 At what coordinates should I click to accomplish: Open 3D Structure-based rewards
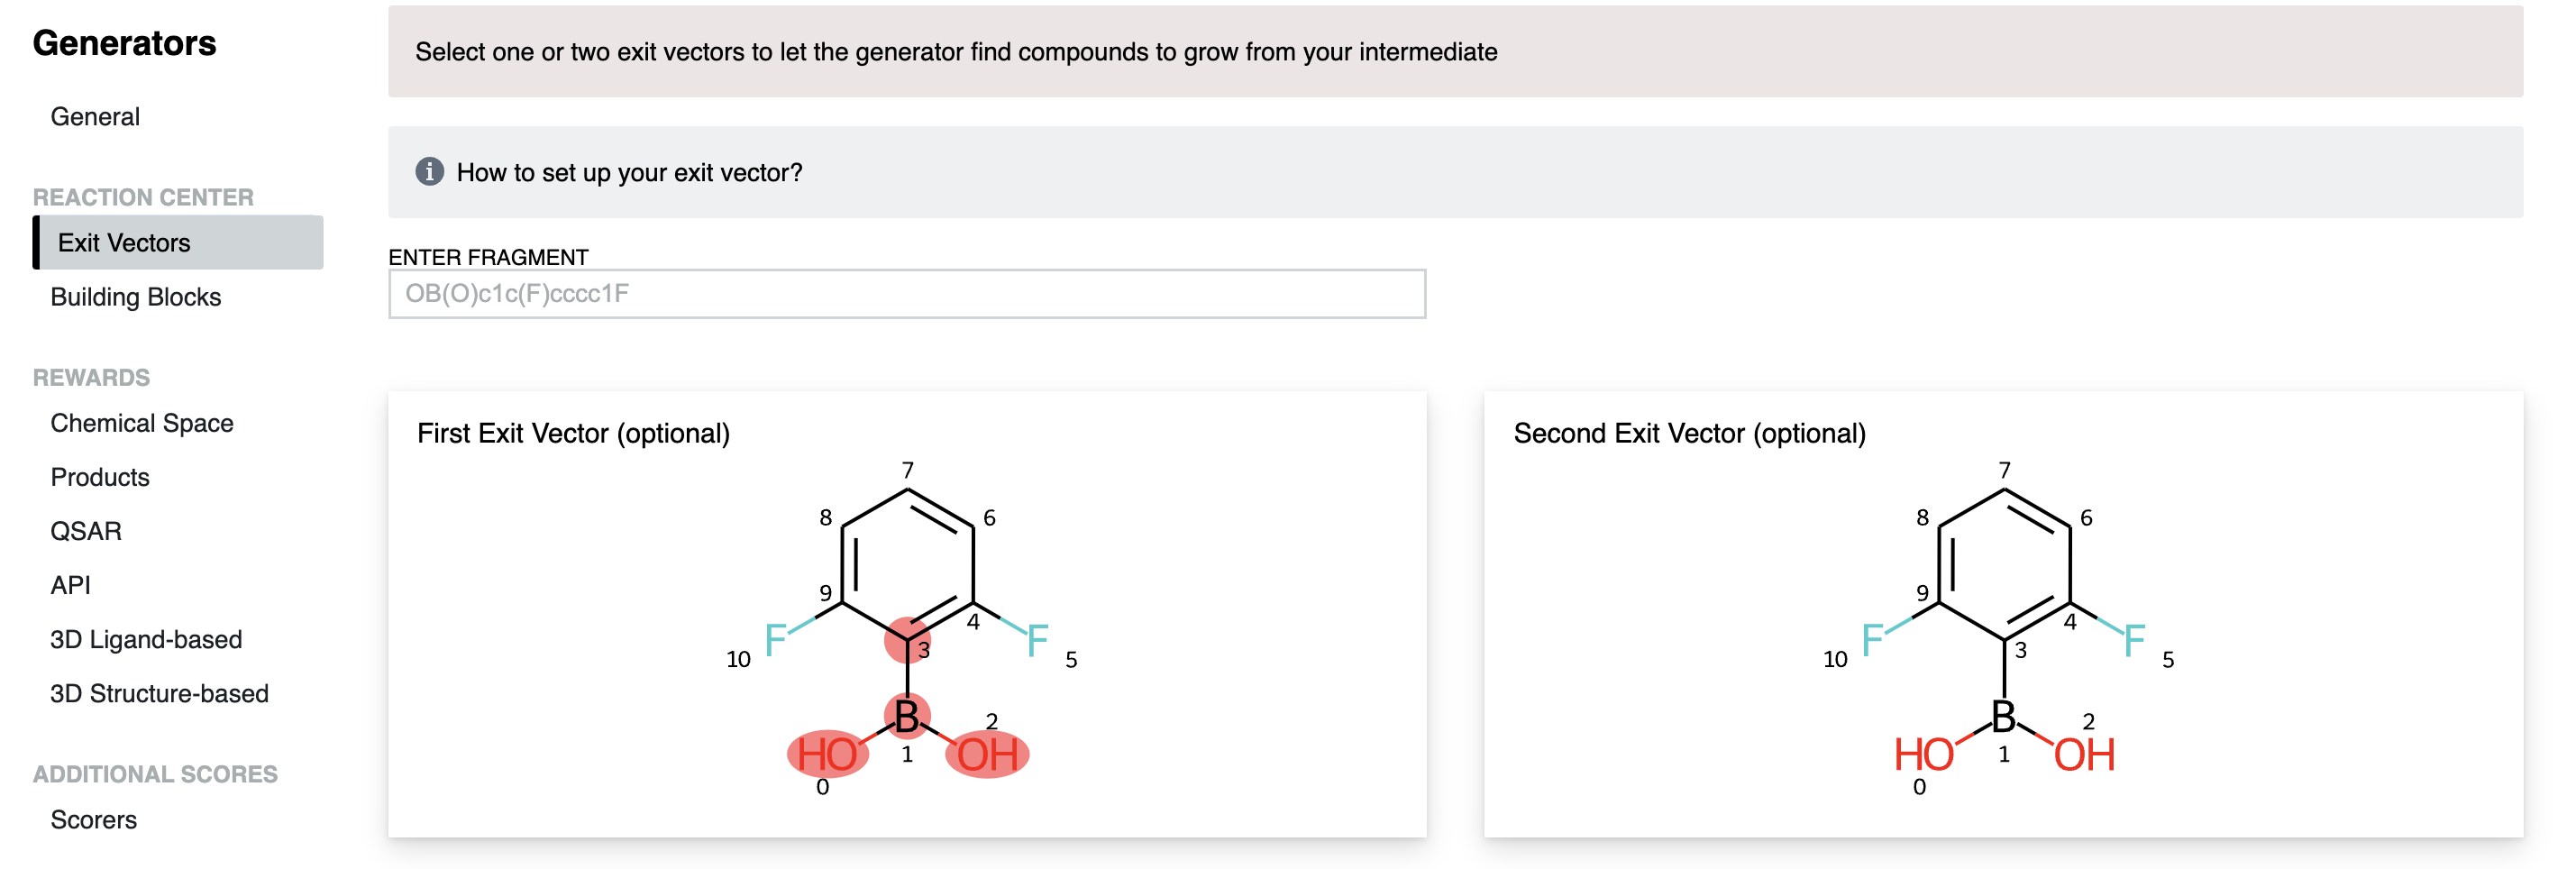click(159, 693)
